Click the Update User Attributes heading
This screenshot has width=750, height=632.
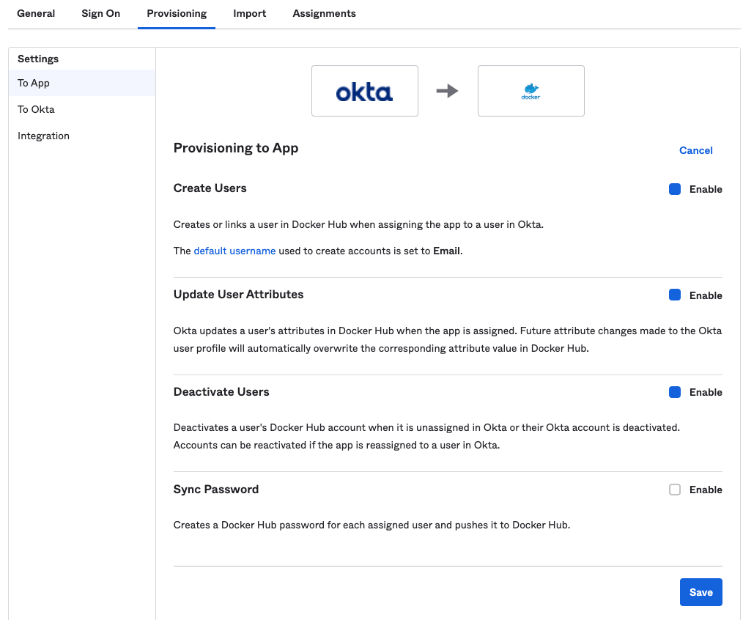(x=238, y=294)
